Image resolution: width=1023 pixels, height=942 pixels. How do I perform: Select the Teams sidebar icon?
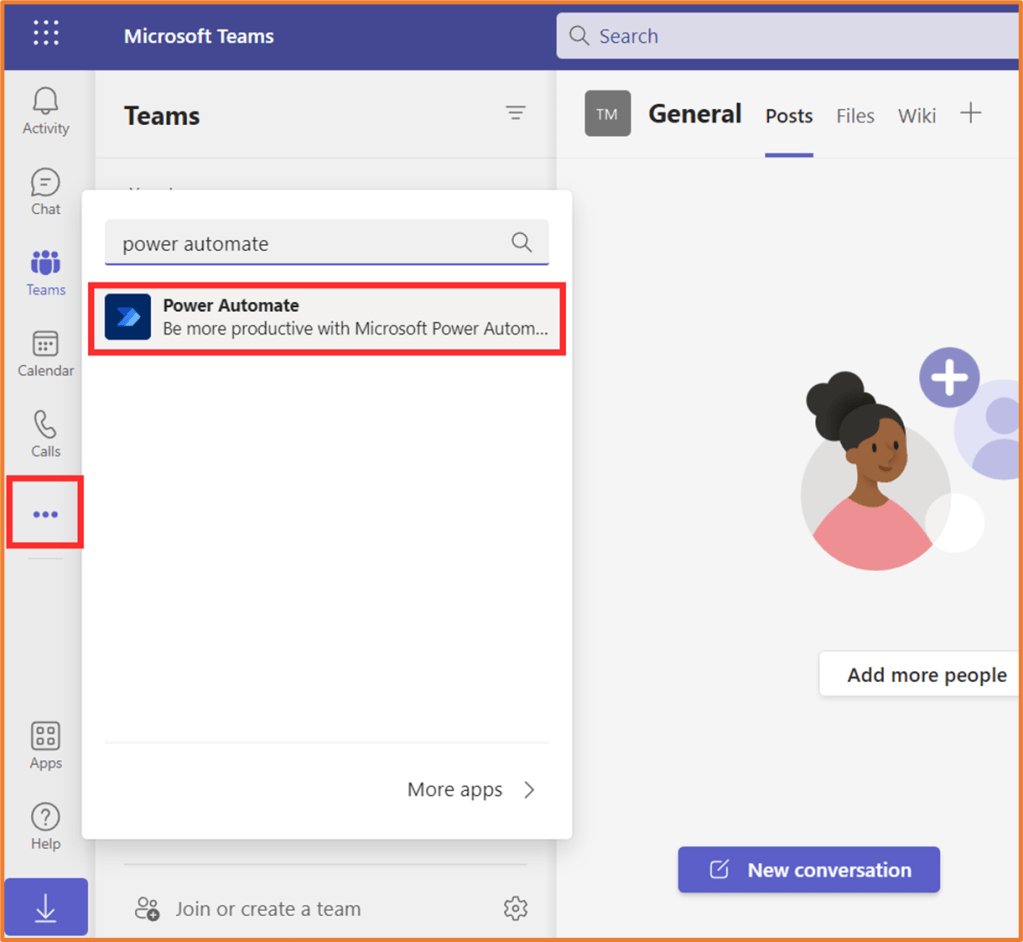click(46, 272)
